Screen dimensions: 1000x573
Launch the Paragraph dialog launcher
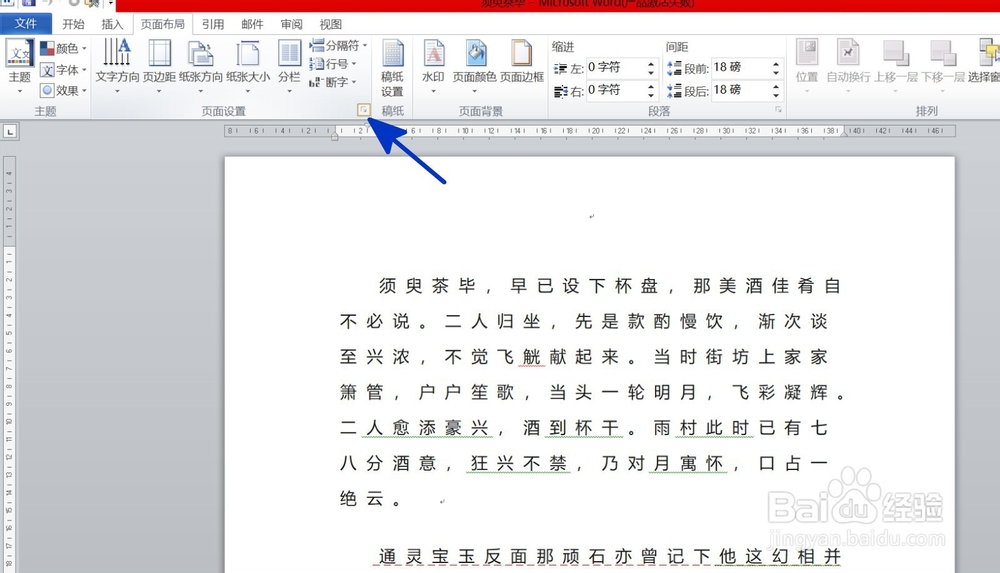pos(778,110)
